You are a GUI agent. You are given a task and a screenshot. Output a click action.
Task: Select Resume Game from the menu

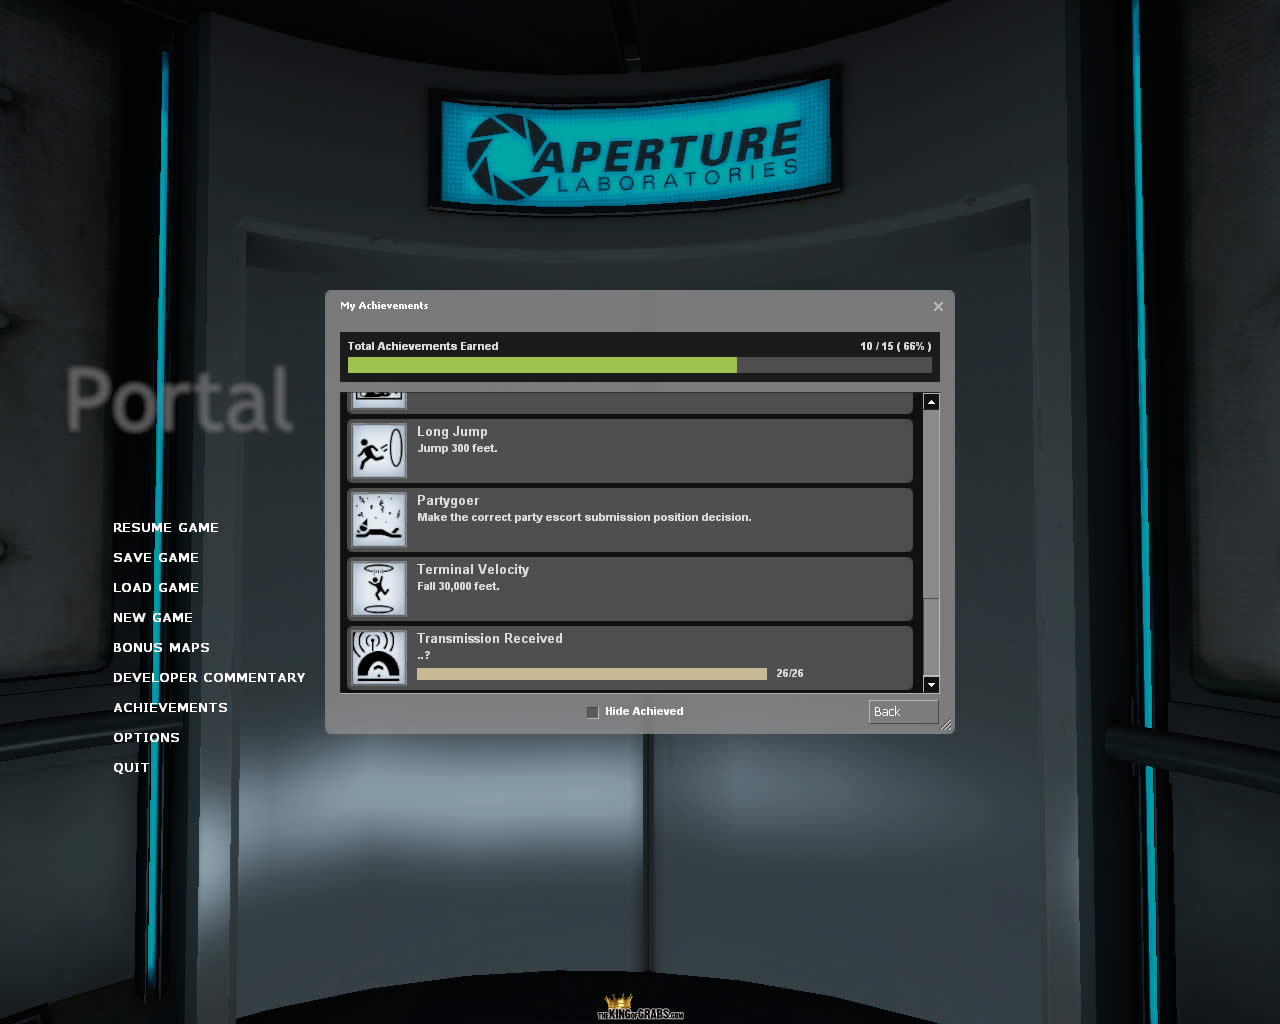166,527
